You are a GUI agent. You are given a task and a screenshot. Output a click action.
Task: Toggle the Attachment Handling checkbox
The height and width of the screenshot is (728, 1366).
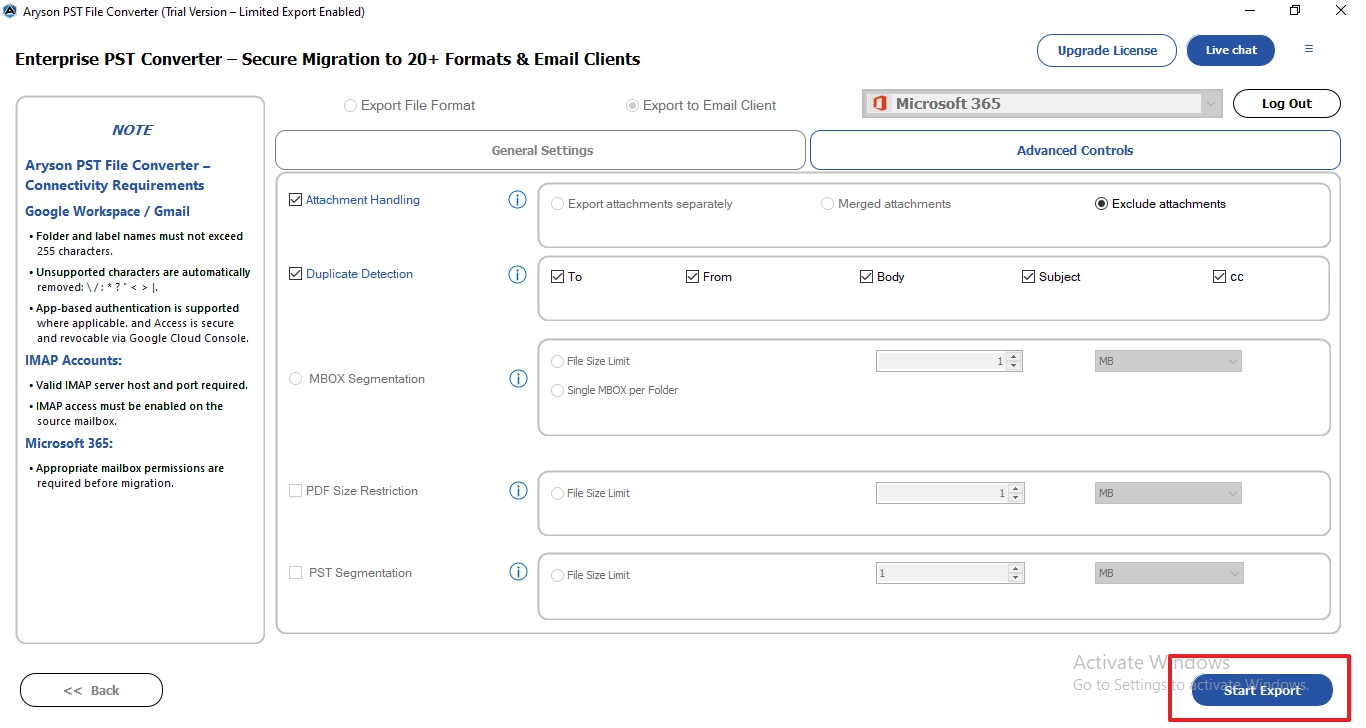click(x=295, y=200)
